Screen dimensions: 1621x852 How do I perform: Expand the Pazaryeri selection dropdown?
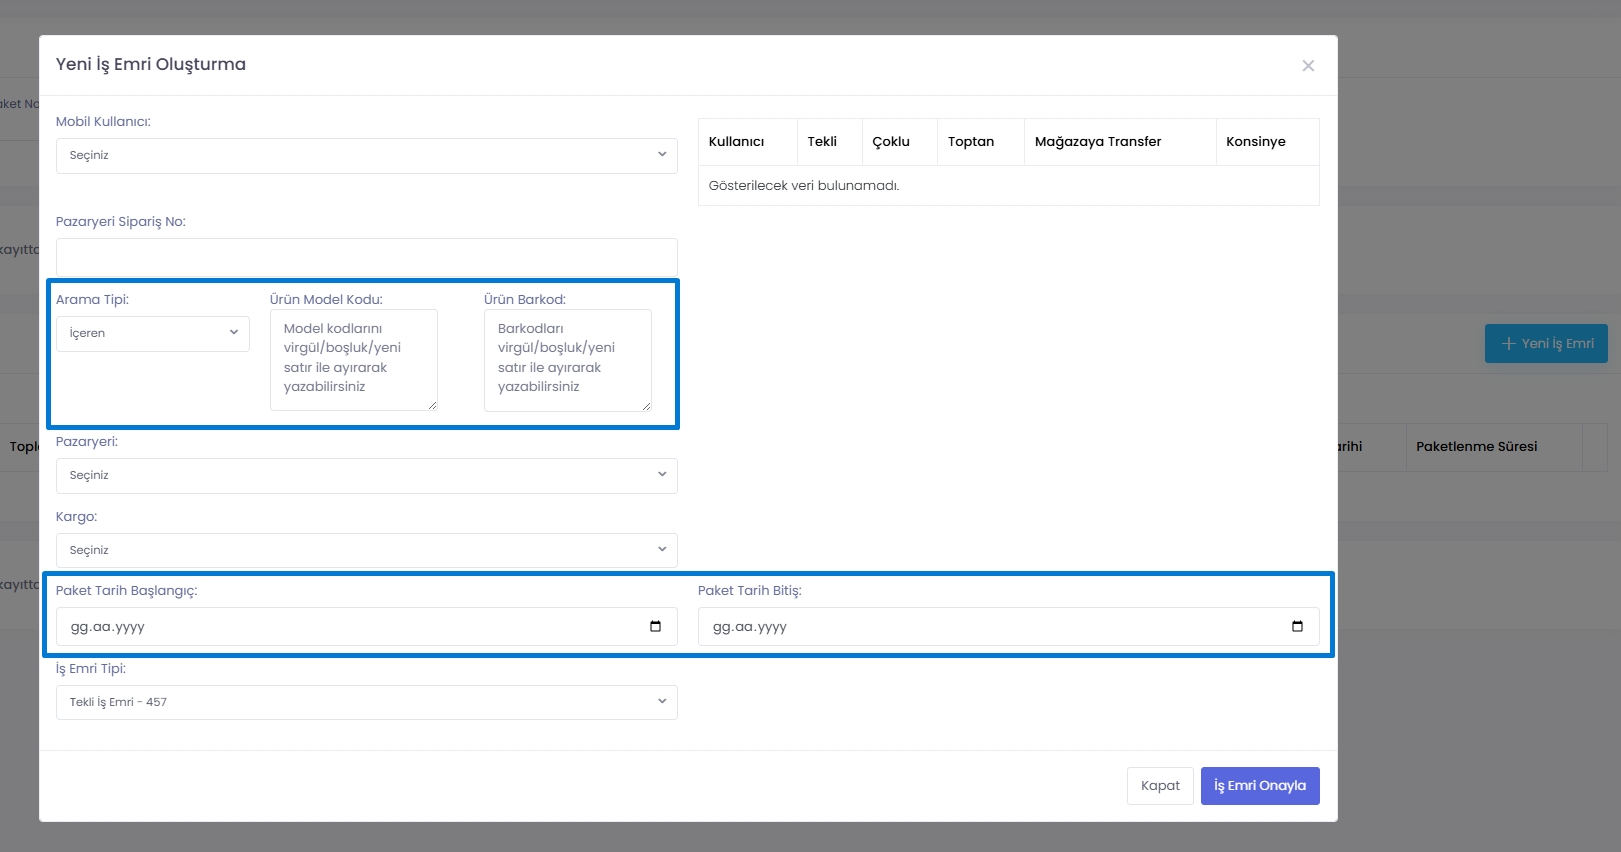(366, 476)
